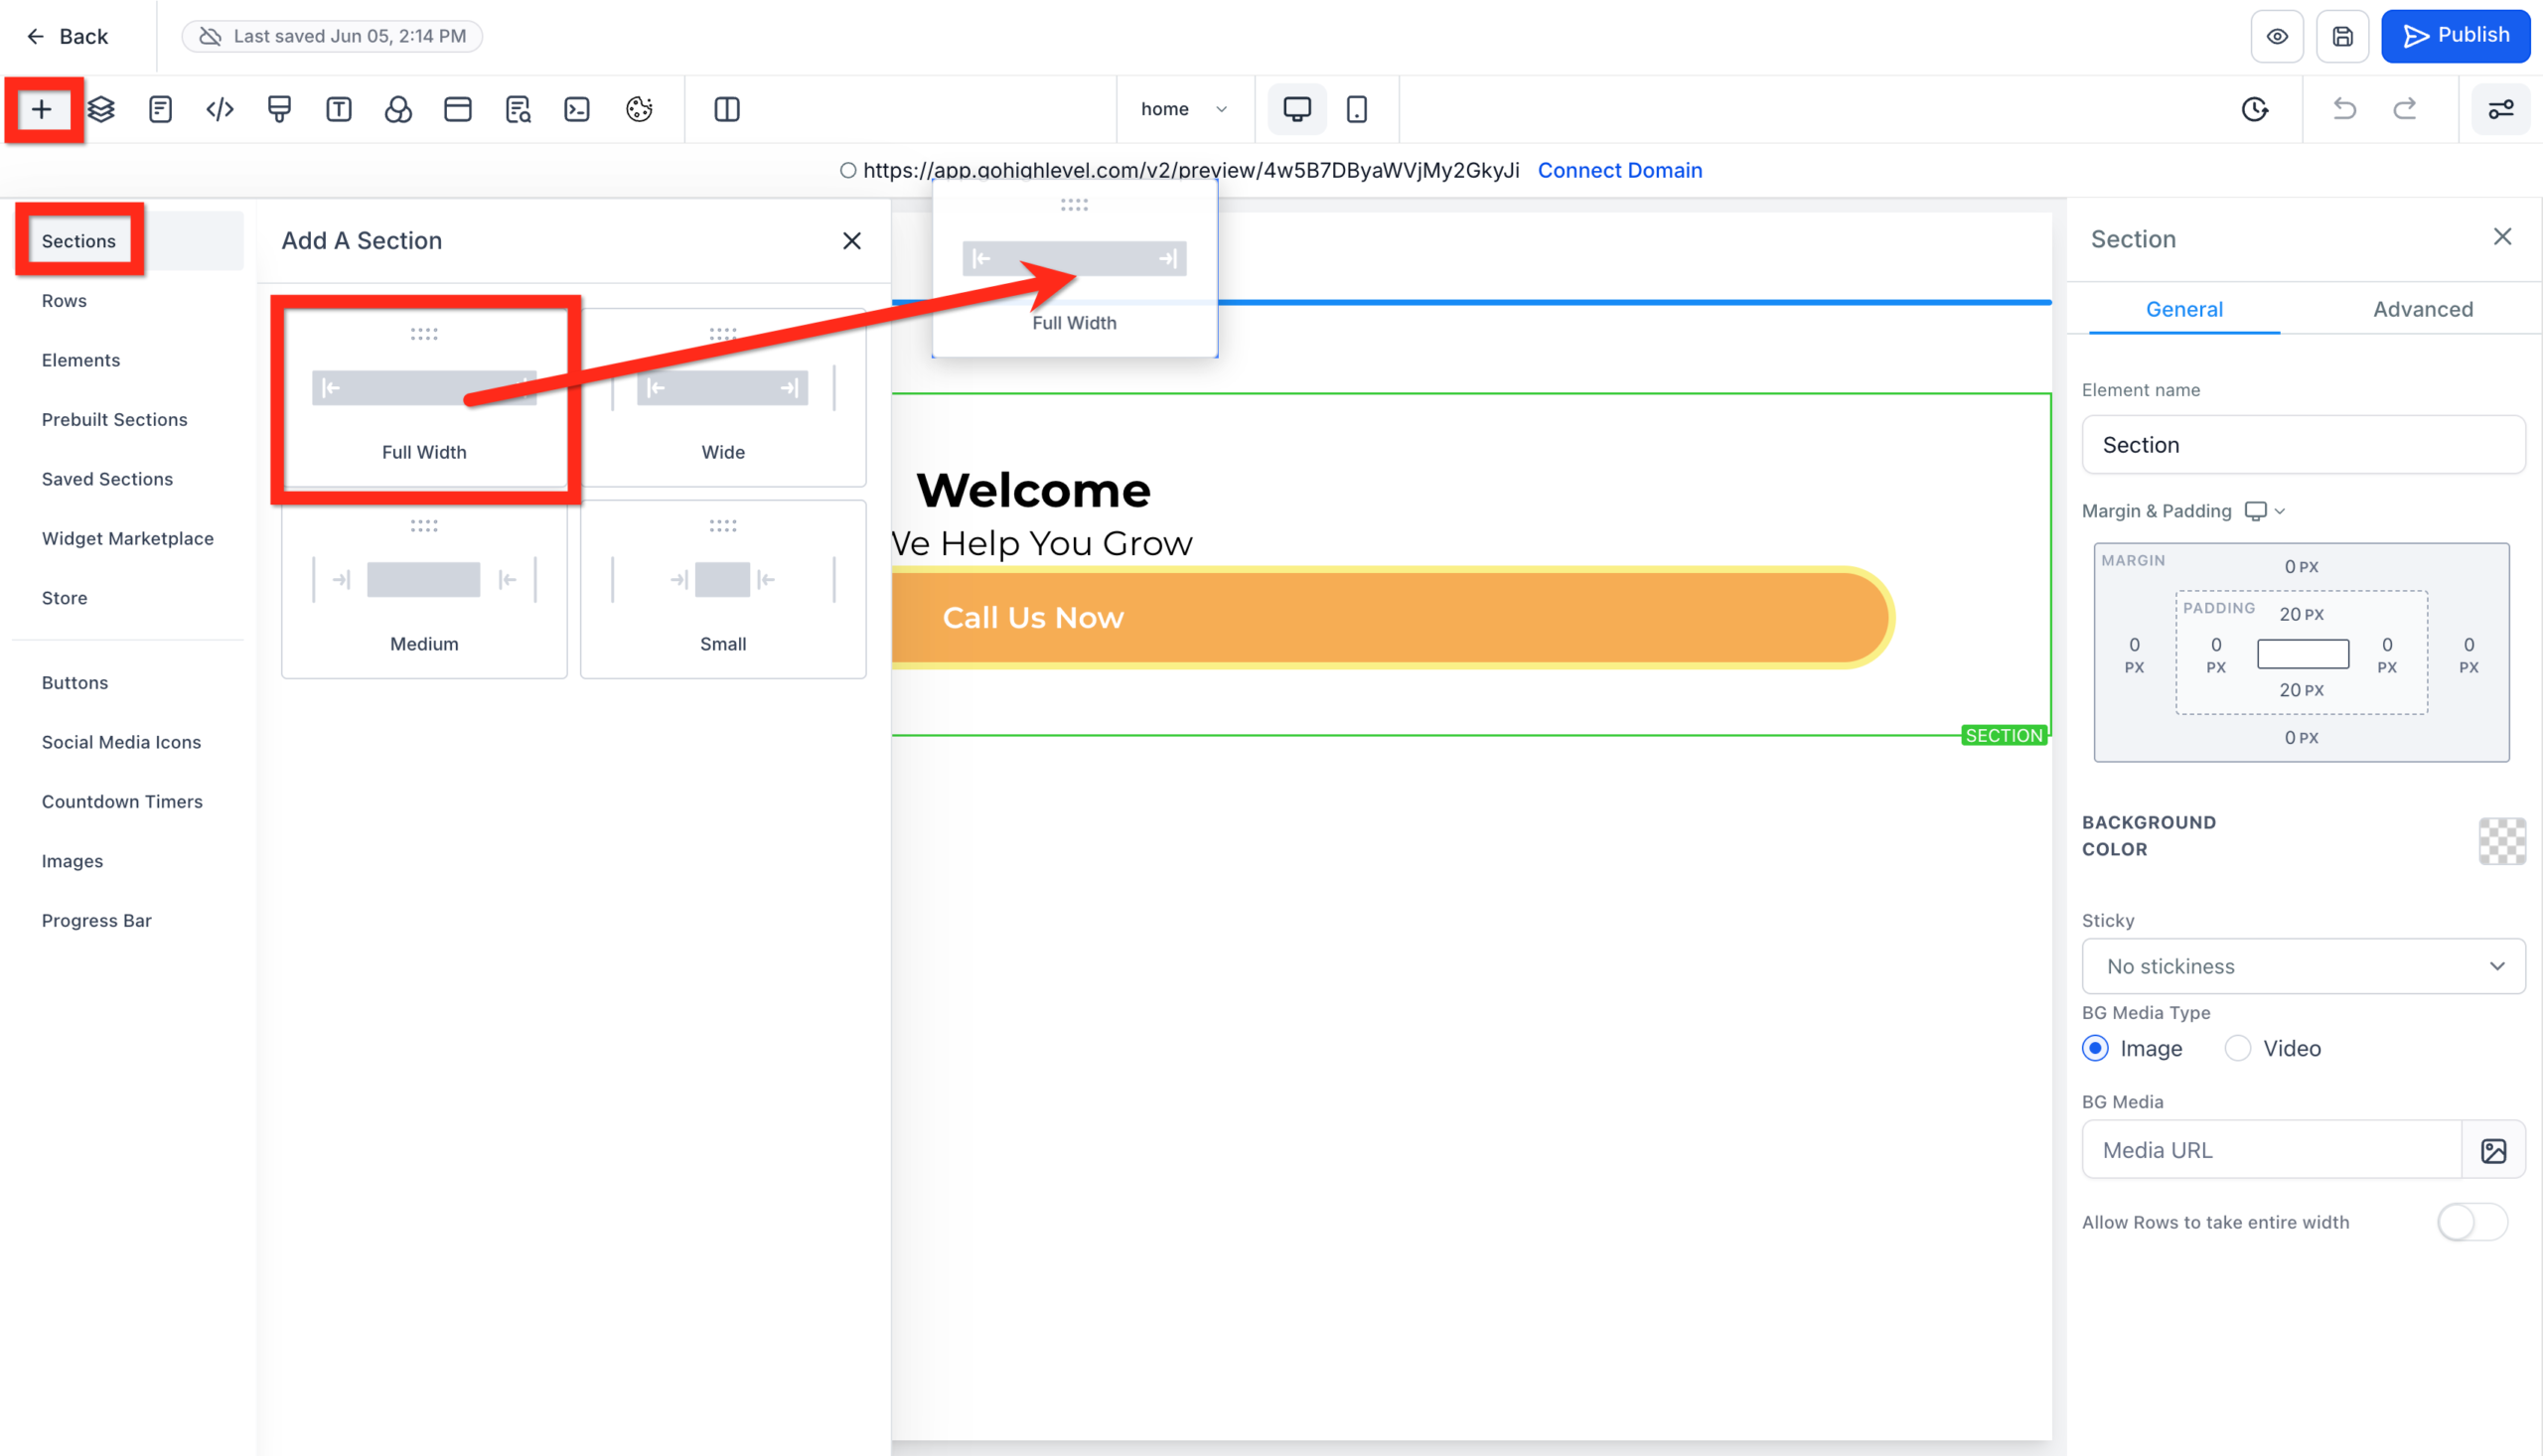Select the Video BG media type

pos(2239,1047)
